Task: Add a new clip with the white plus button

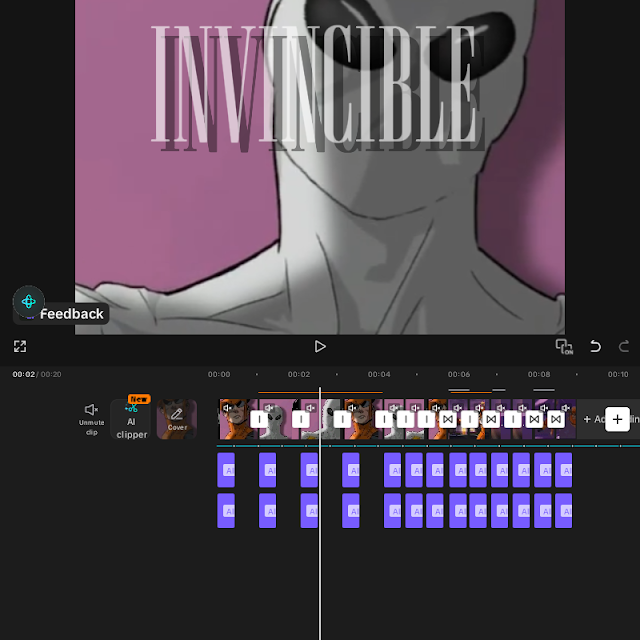Action: (x=617, y=419)
